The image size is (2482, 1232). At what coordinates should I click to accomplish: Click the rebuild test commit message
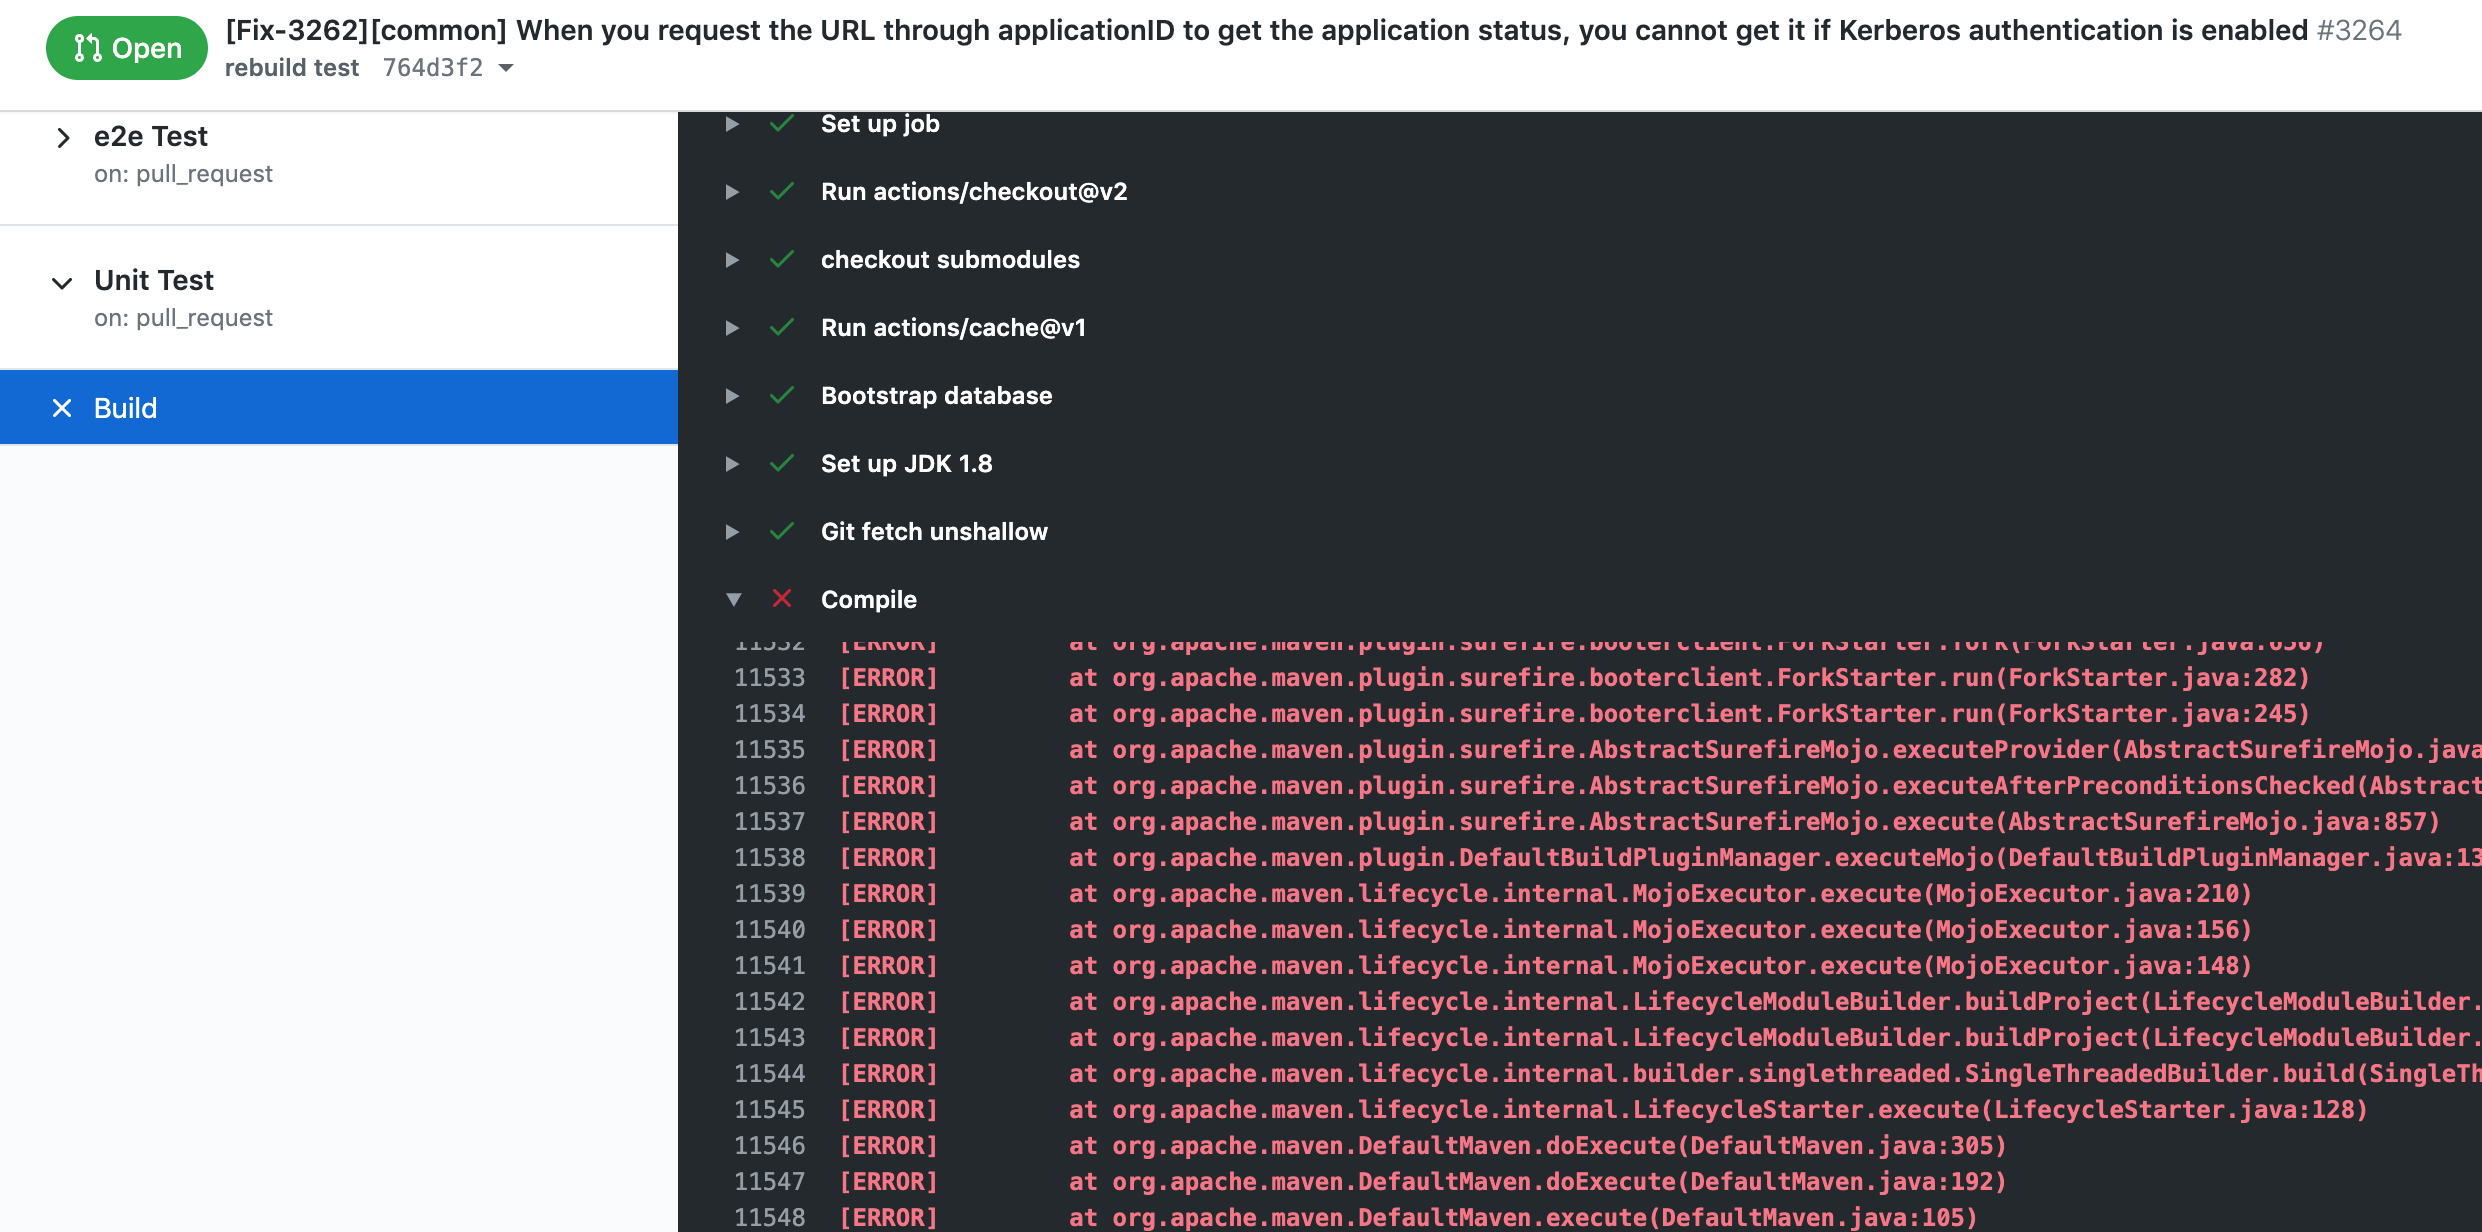pos(292,68)
